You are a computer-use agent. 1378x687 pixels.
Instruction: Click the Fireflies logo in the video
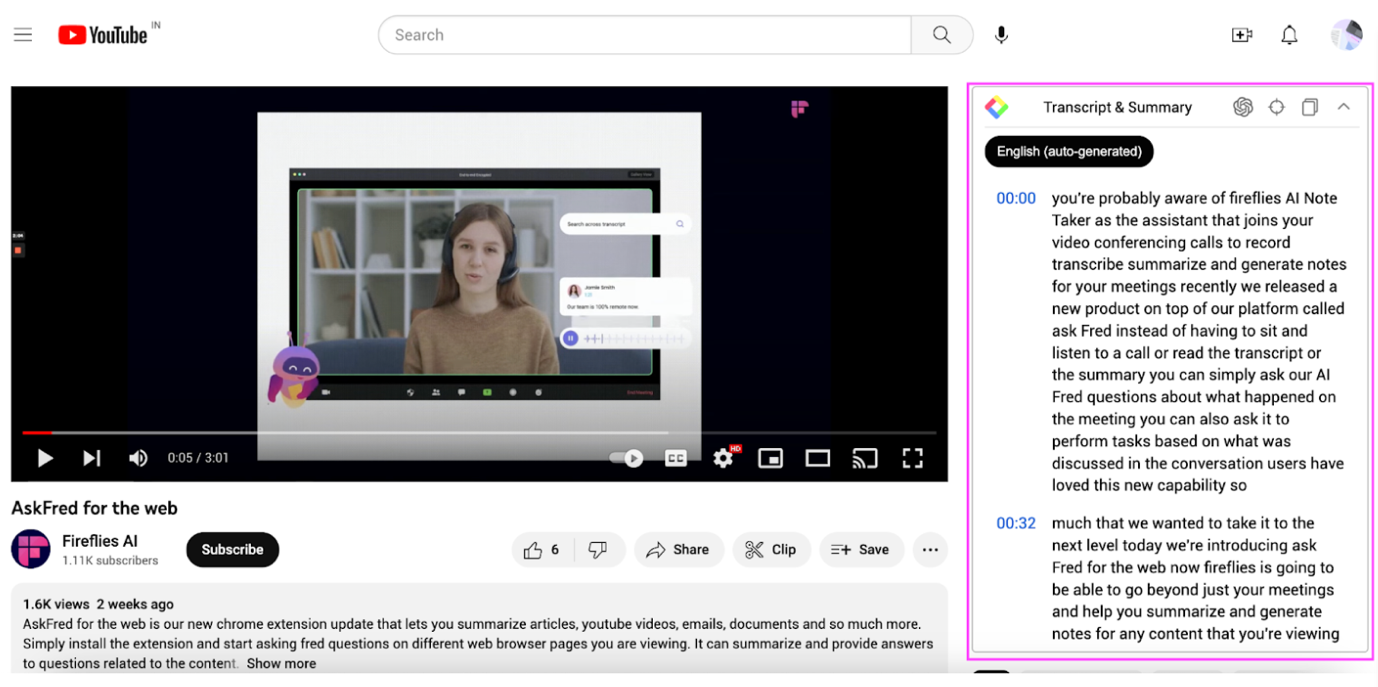point(799,109)
